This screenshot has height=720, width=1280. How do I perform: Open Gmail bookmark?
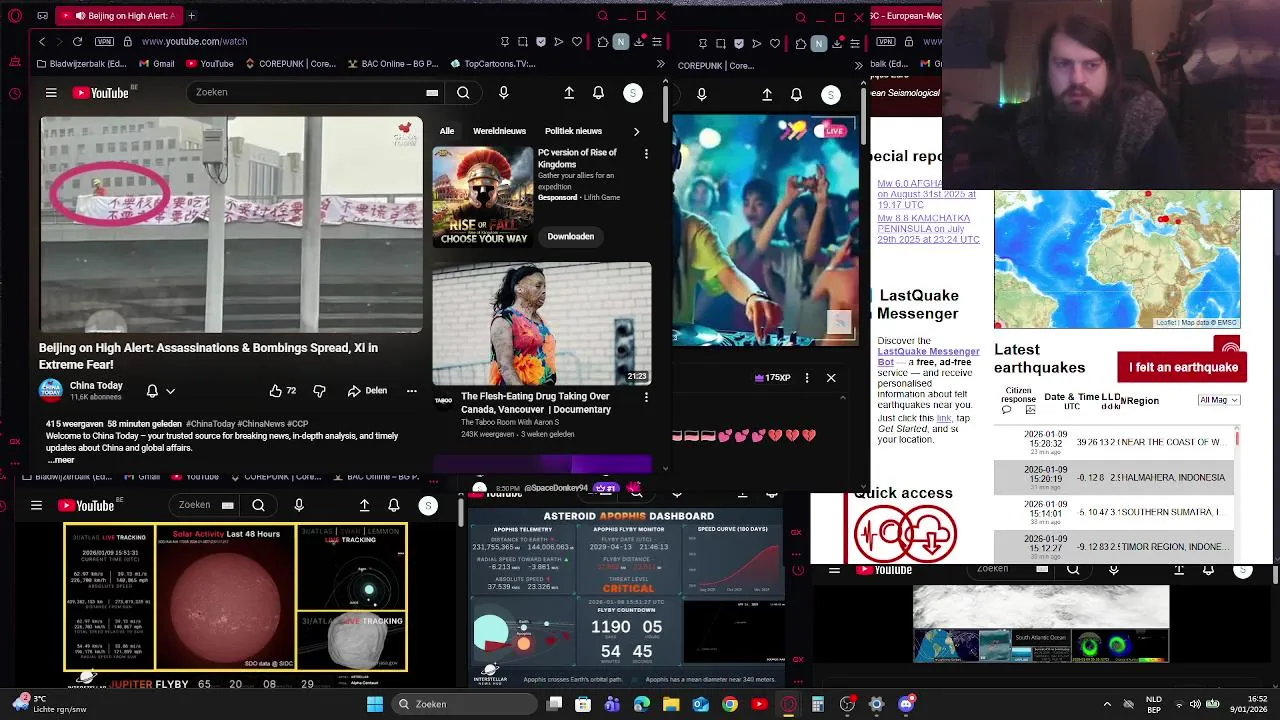(x=156, y=64)
